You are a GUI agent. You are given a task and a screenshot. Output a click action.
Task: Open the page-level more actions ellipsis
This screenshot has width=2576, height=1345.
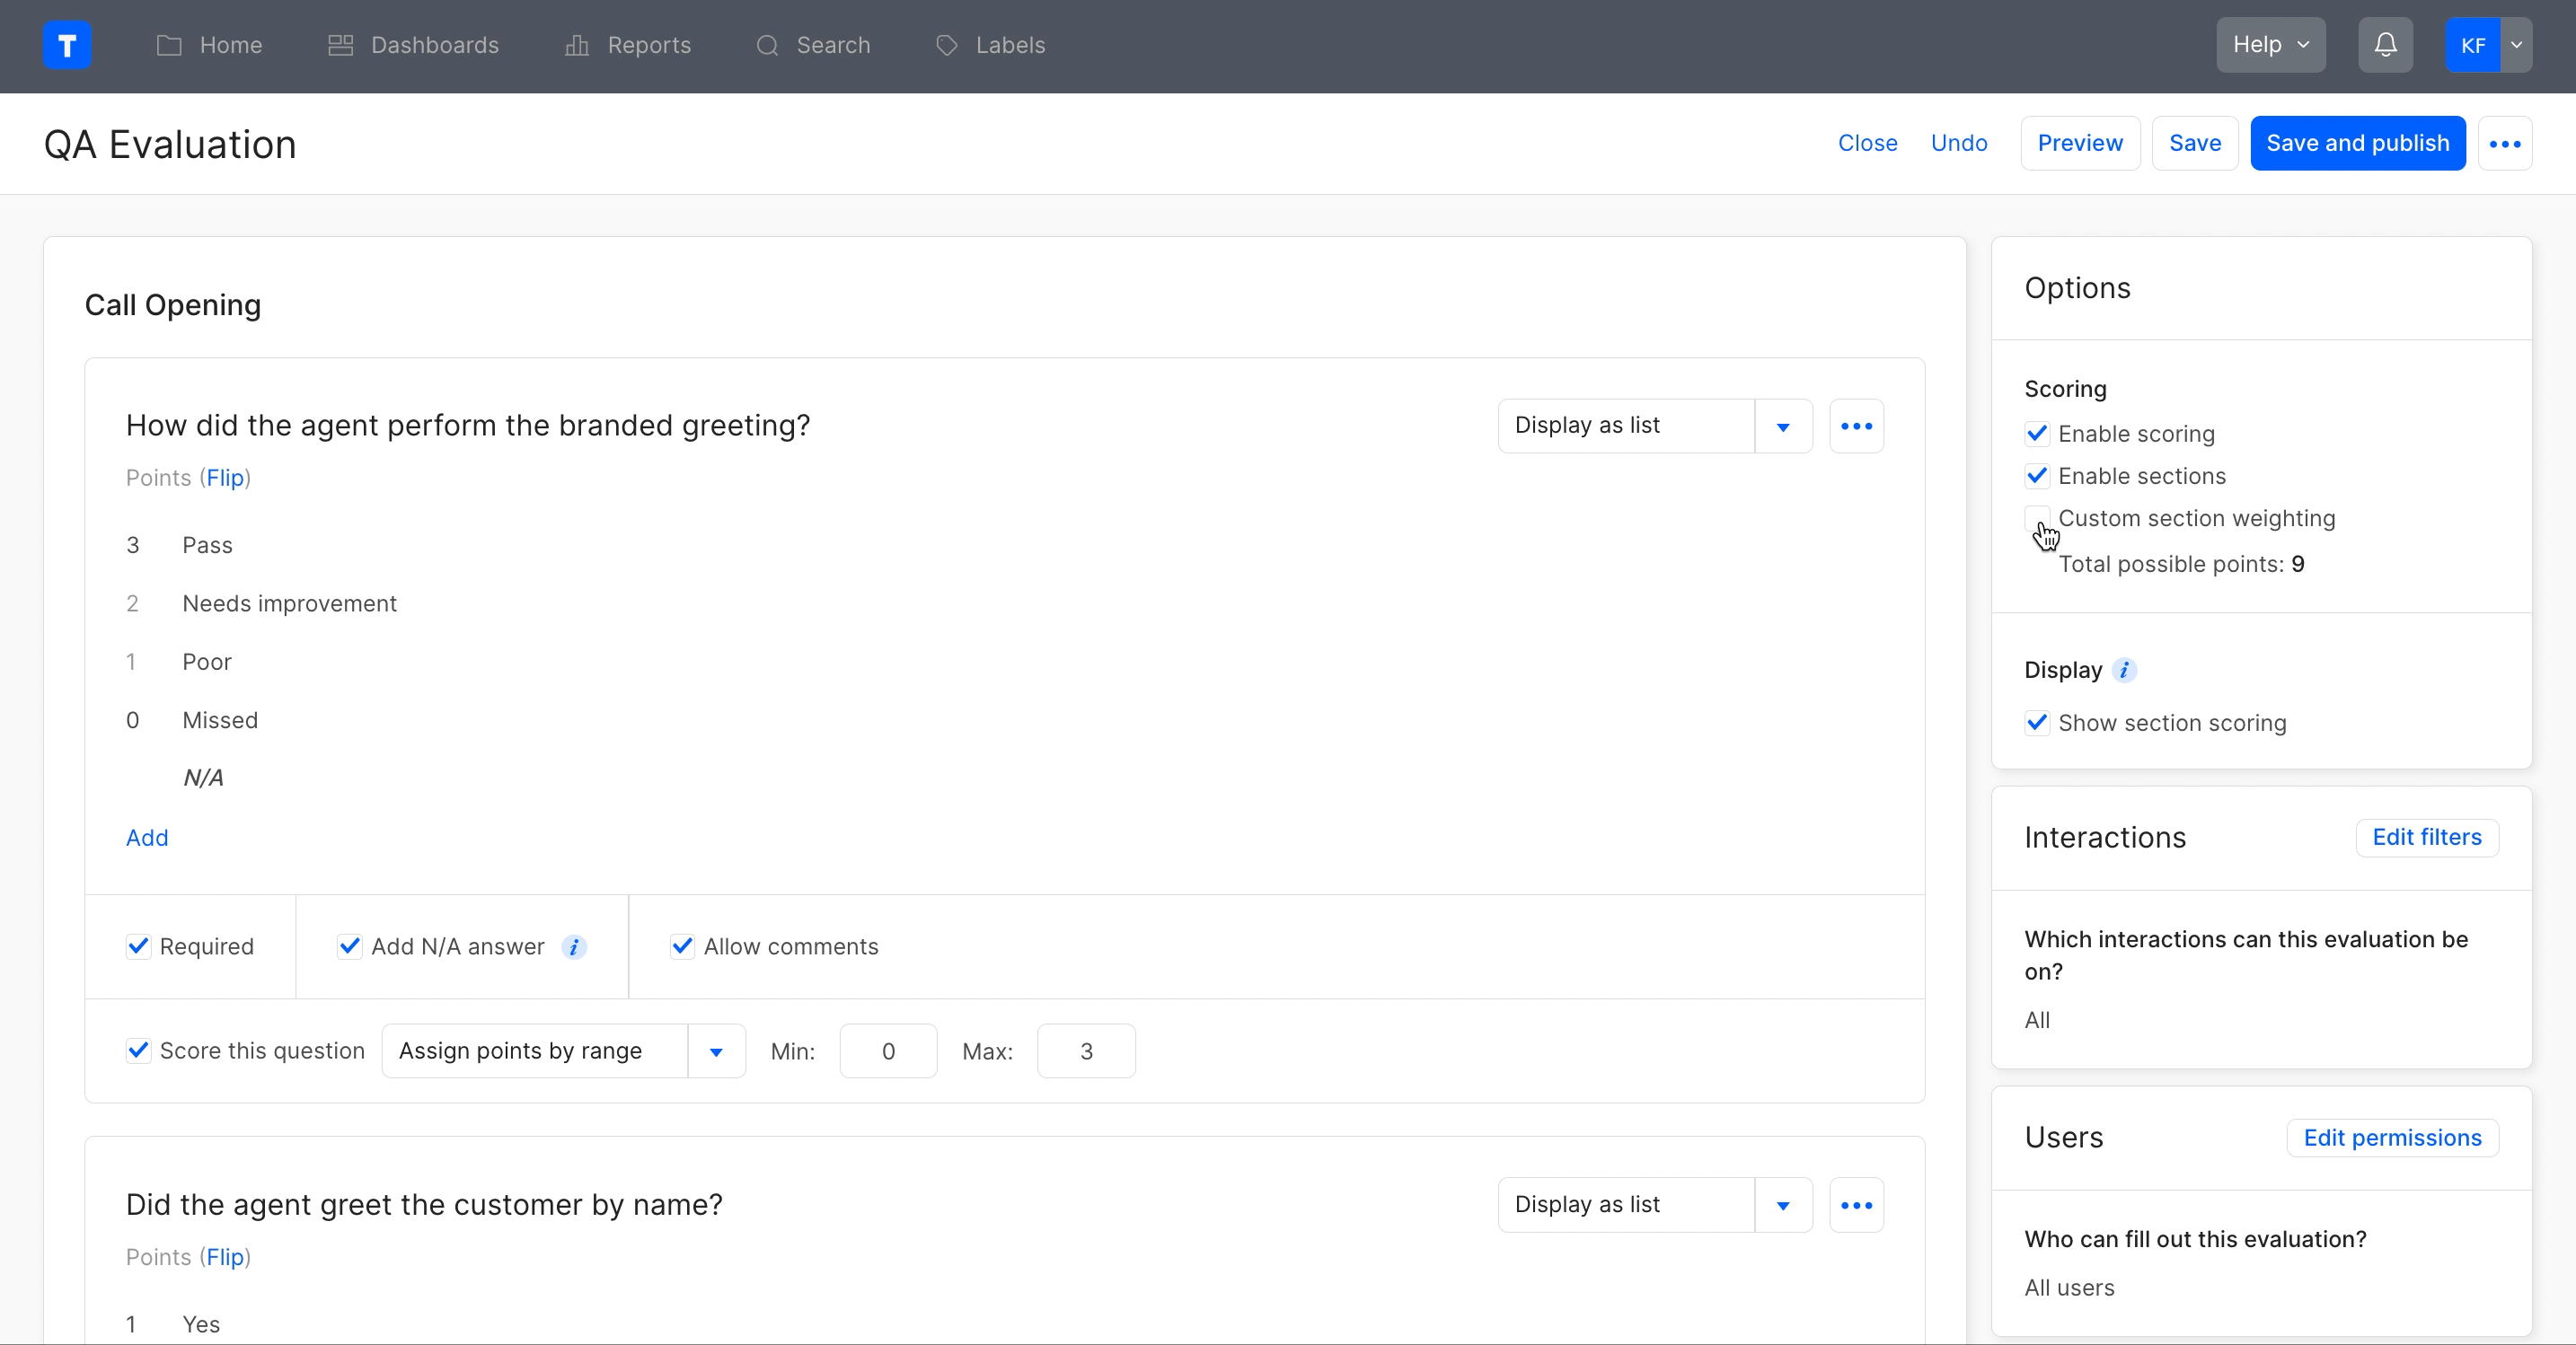2504,144
